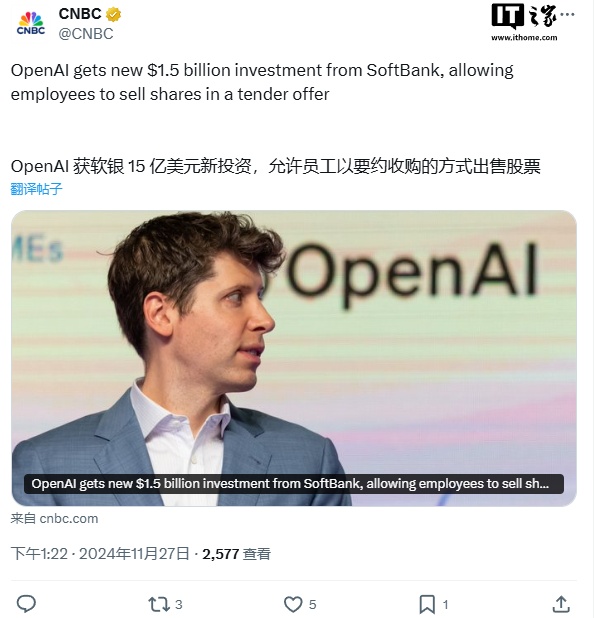Open the CNBC peacock profile avatar

(x=31, y=23)
